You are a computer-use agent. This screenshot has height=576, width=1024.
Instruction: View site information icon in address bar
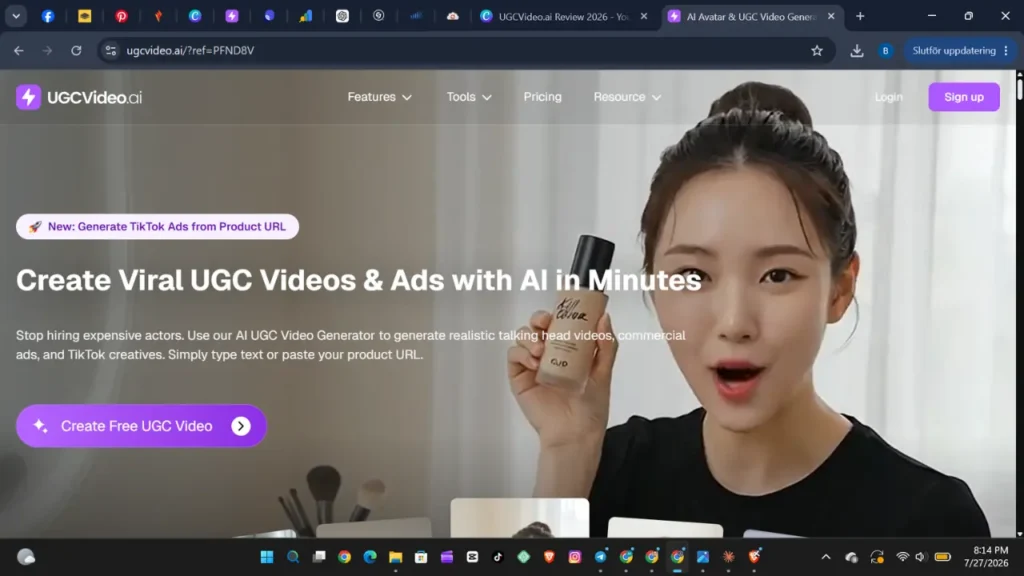coord(110,50)
